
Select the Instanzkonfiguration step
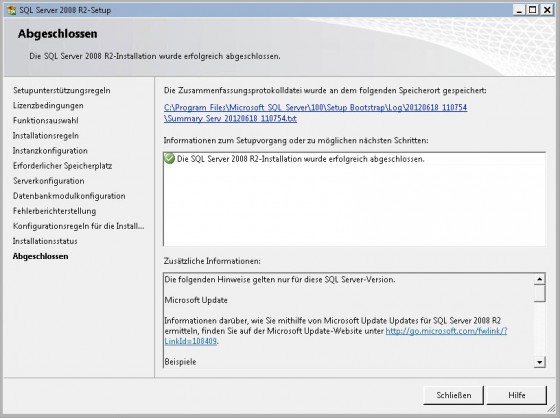click(x=50, y=150)
